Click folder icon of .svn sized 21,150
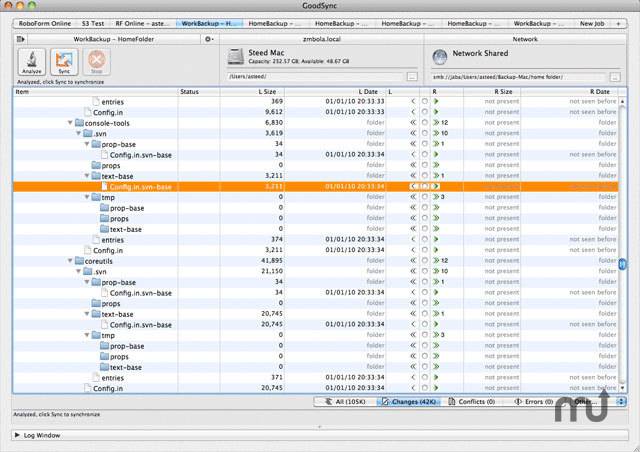 [88, 272]
